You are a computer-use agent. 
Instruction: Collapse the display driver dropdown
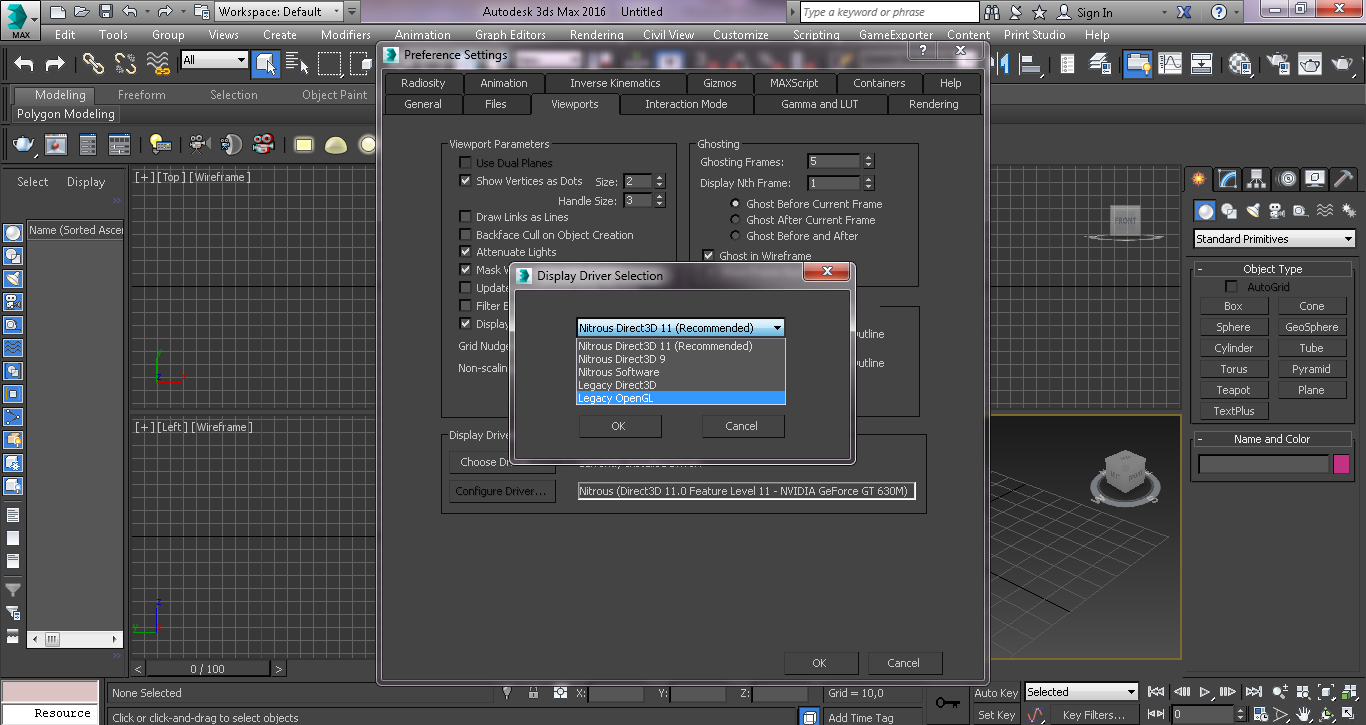[777, 328]
